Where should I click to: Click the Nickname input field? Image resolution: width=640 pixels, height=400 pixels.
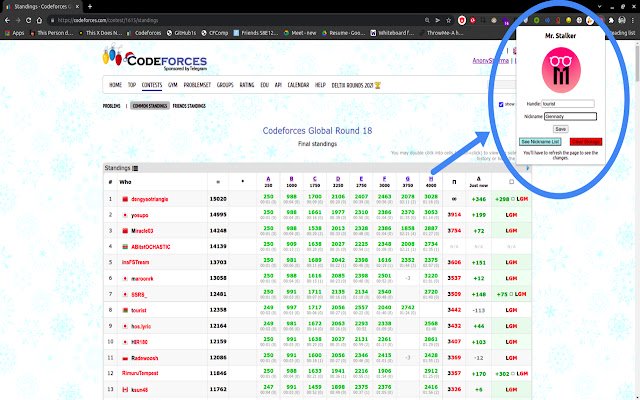click(x=570, y=116)
